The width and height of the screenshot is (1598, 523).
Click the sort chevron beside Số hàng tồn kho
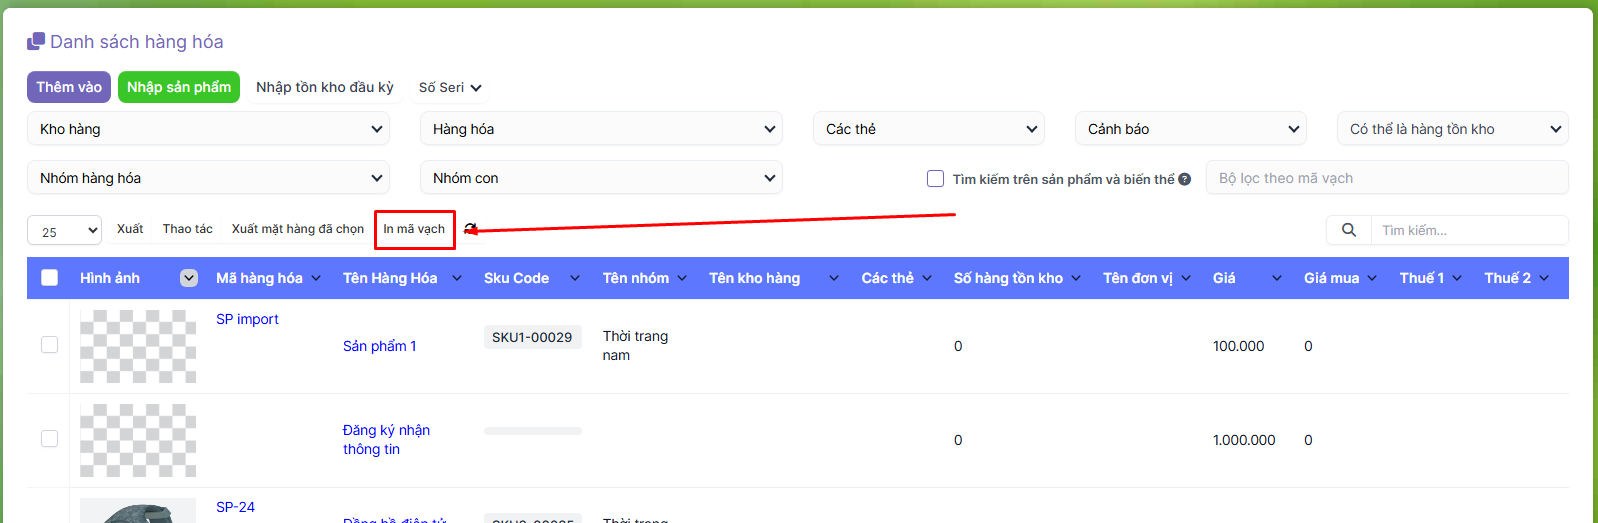[x=1076, y=278]
